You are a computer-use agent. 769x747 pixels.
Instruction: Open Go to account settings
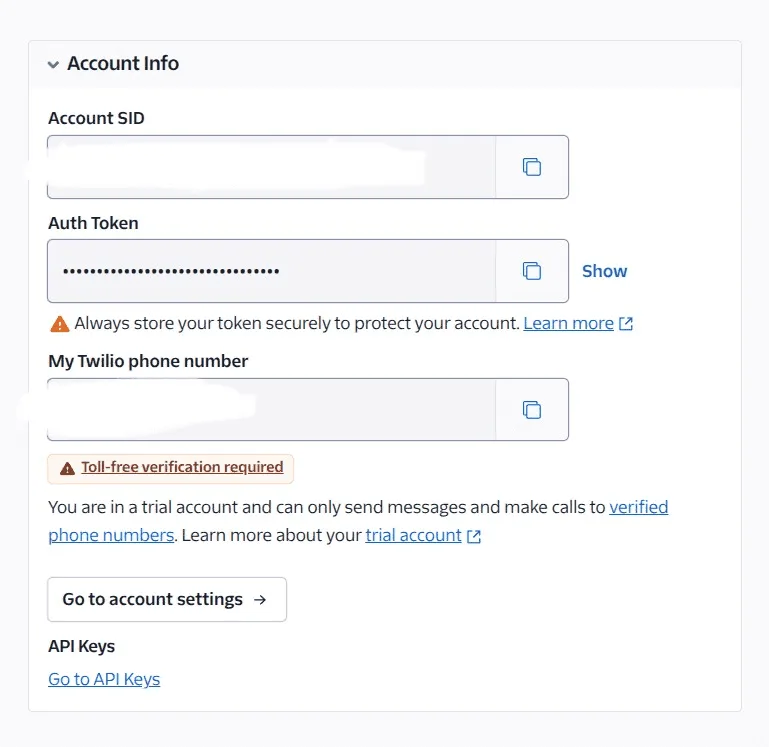(167, 599)
